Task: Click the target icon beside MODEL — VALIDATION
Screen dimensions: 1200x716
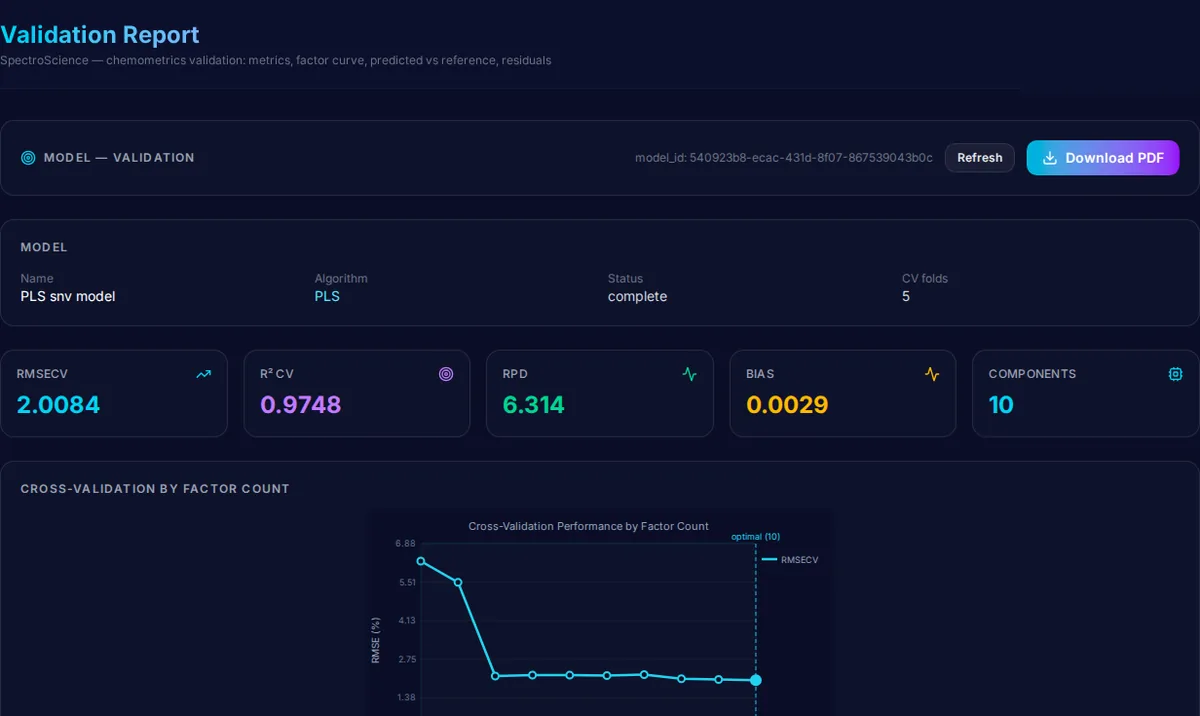Action: 28,158
